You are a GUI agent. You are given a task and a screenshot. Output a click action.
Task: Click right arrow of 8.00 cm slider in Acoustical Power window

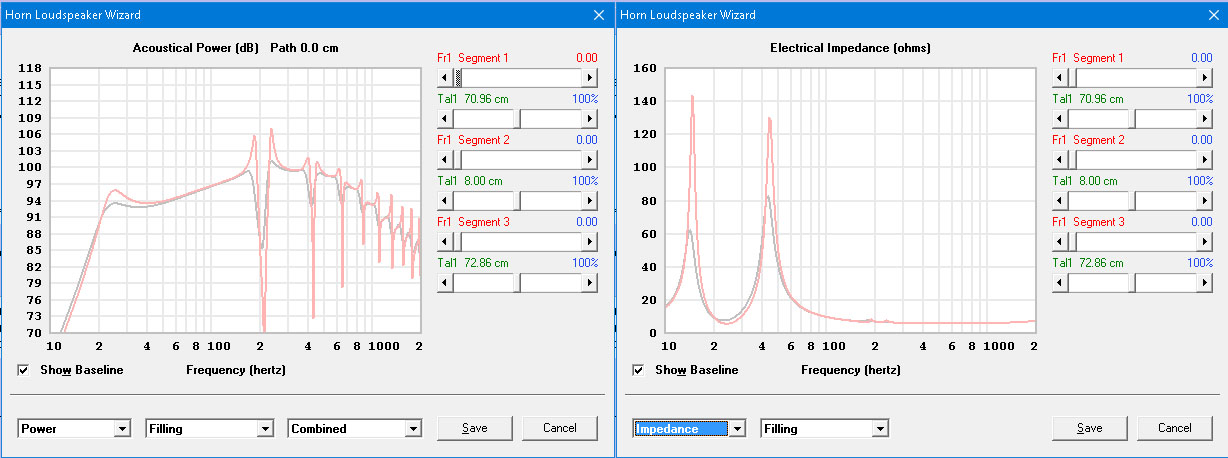590,200
